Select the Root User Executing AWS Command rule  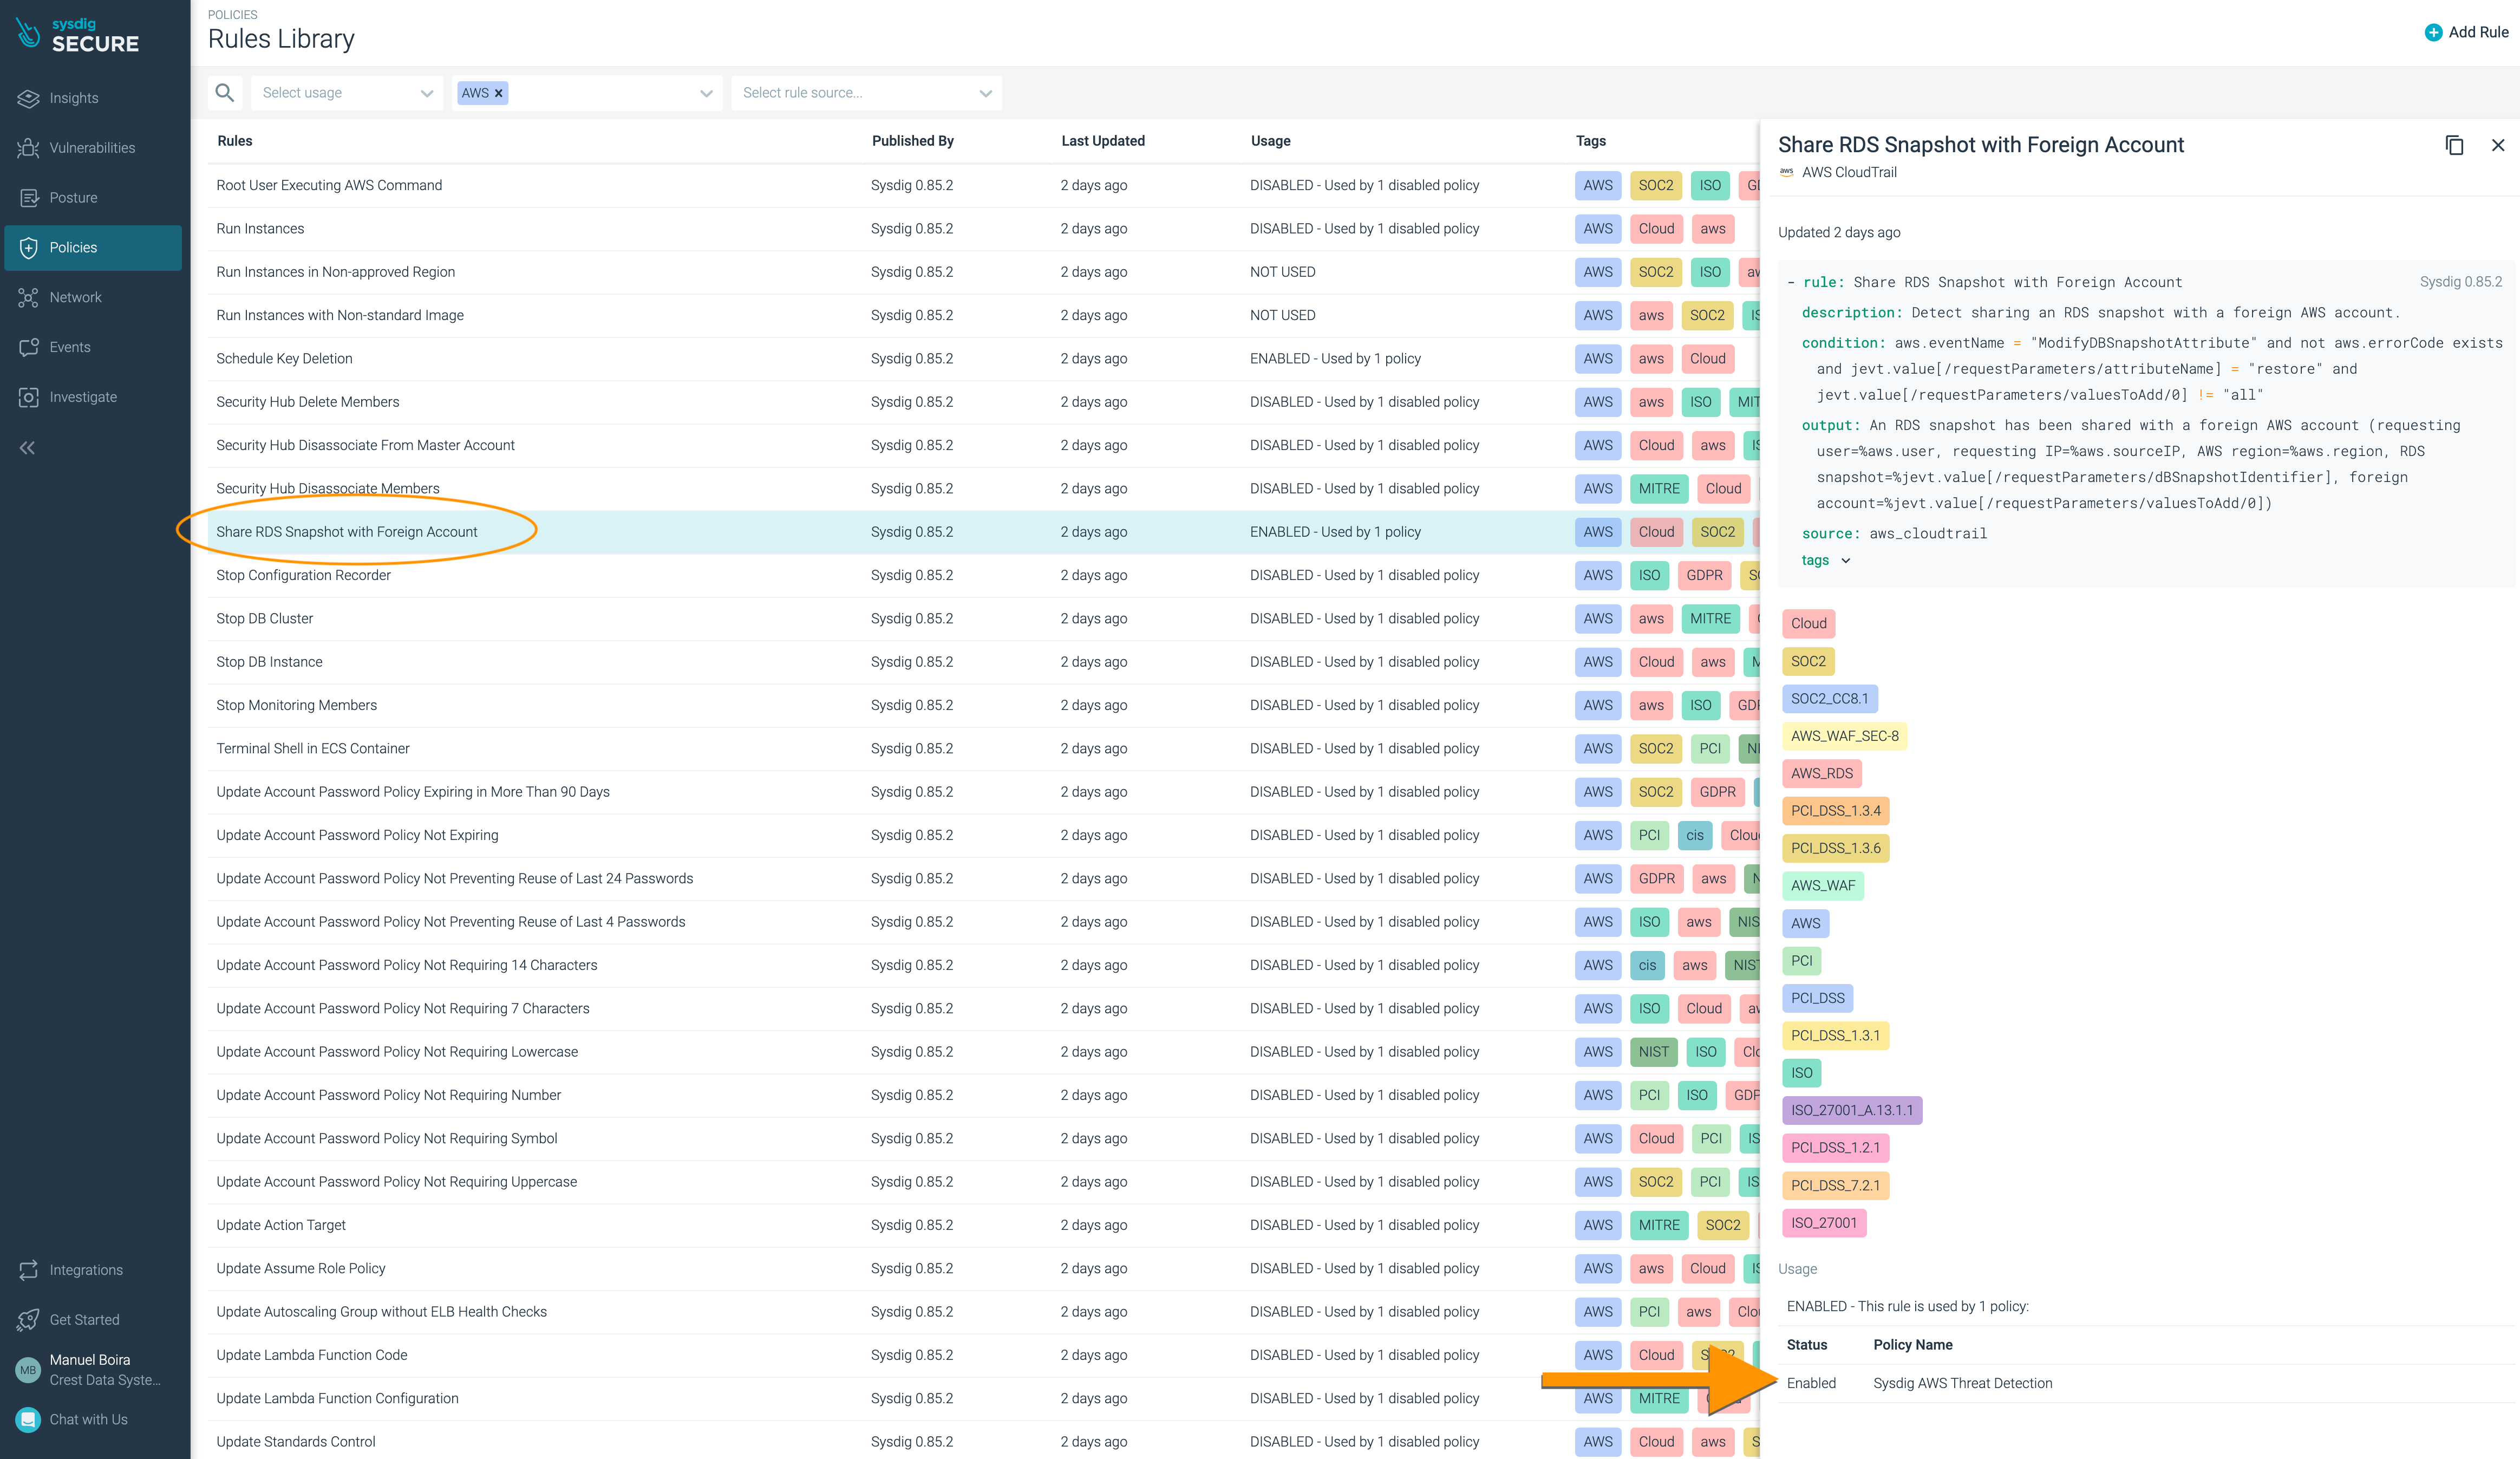point(328,185)
